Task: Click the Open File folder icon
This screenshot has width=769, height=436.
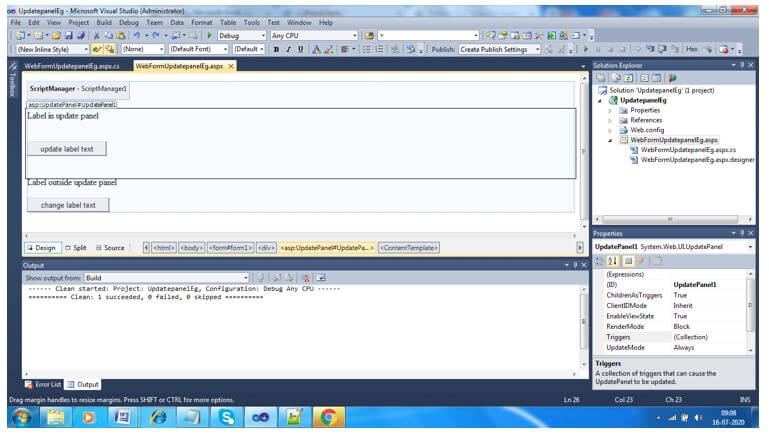Action: tap(56, 35)
